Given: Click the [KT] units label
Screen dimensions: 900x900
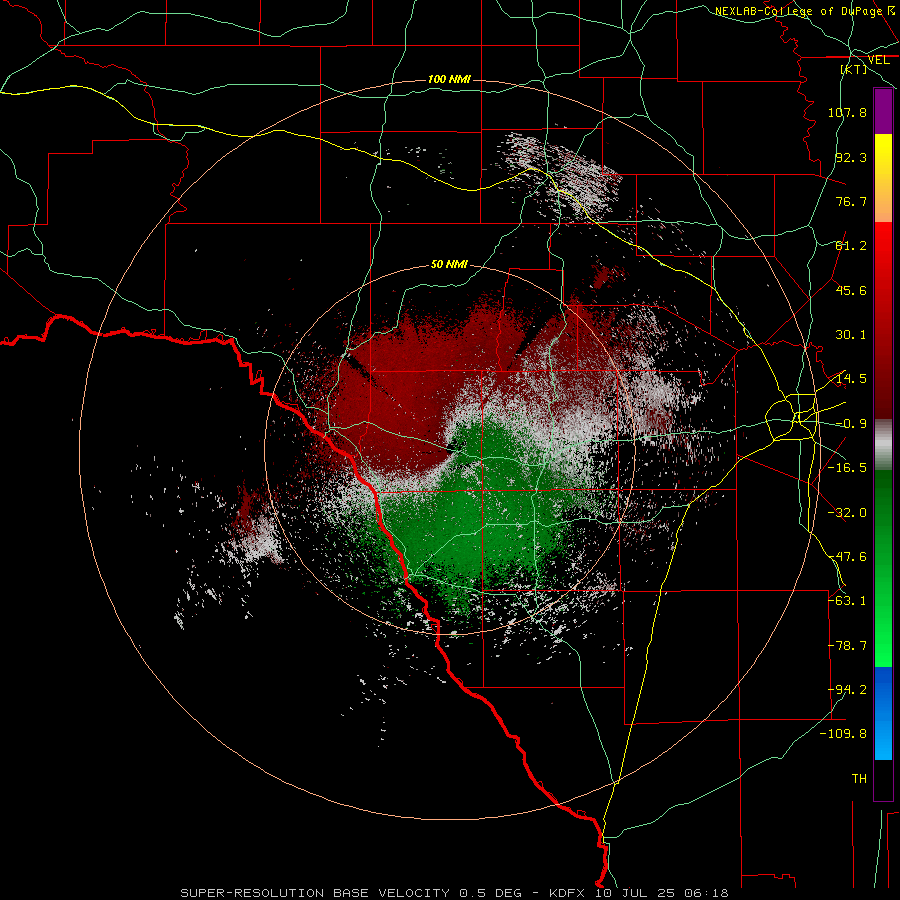Looking at the screenshot, I should [x=854, y=69].
